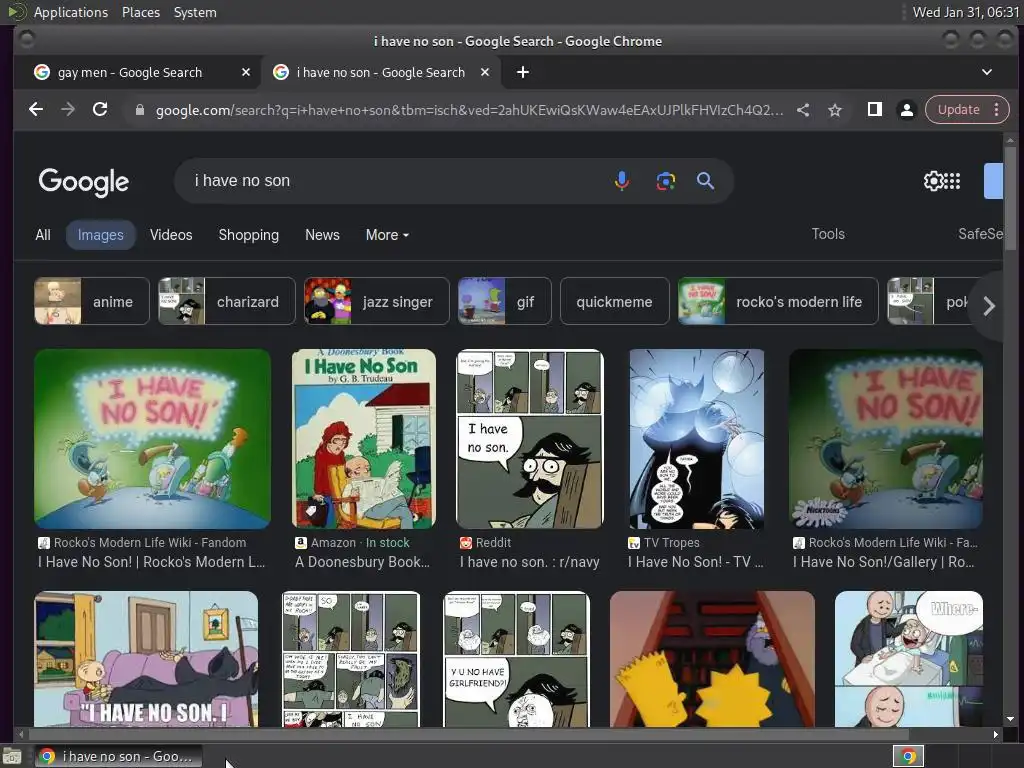Open the SafeSearch setting

[x=980, y=234]
